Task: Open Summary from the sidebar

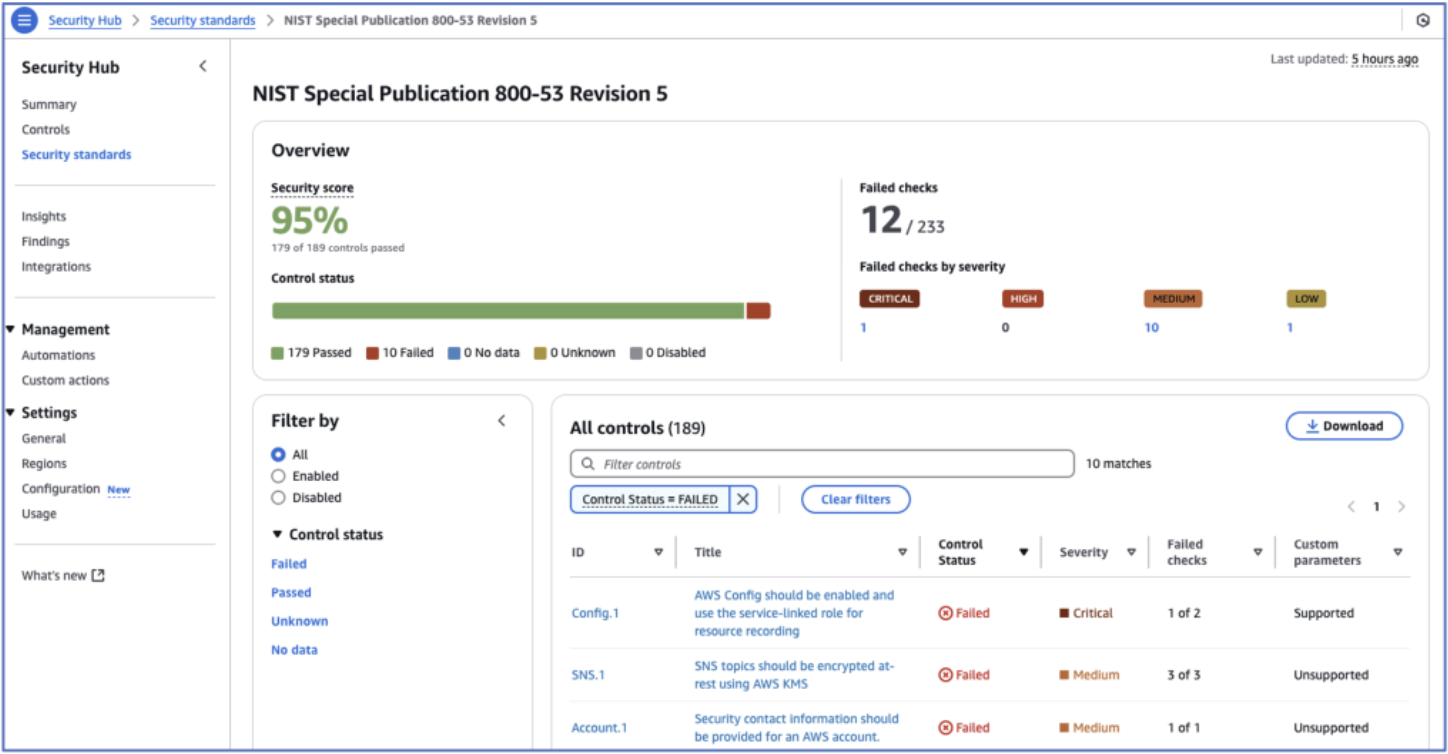Action: tap(49, 104)
